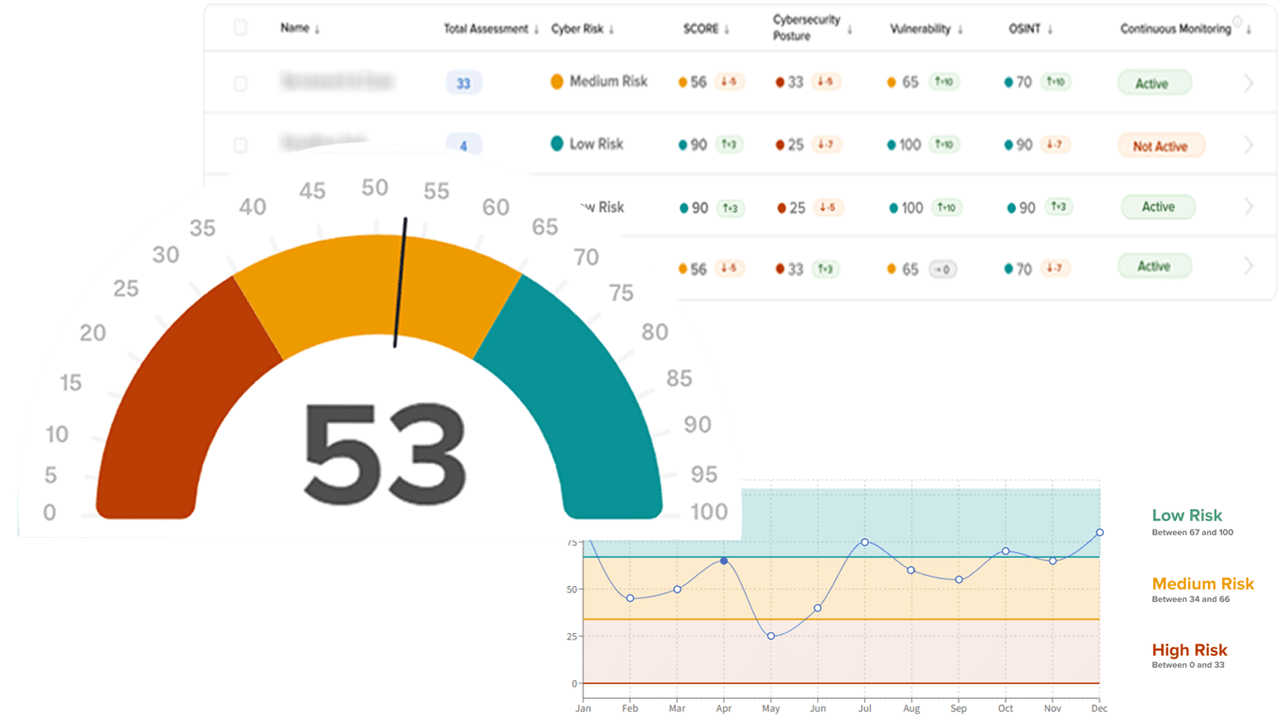Click the Total Assessment sort arrow
Screen dimensions: 1280x720
pos(537,30)
